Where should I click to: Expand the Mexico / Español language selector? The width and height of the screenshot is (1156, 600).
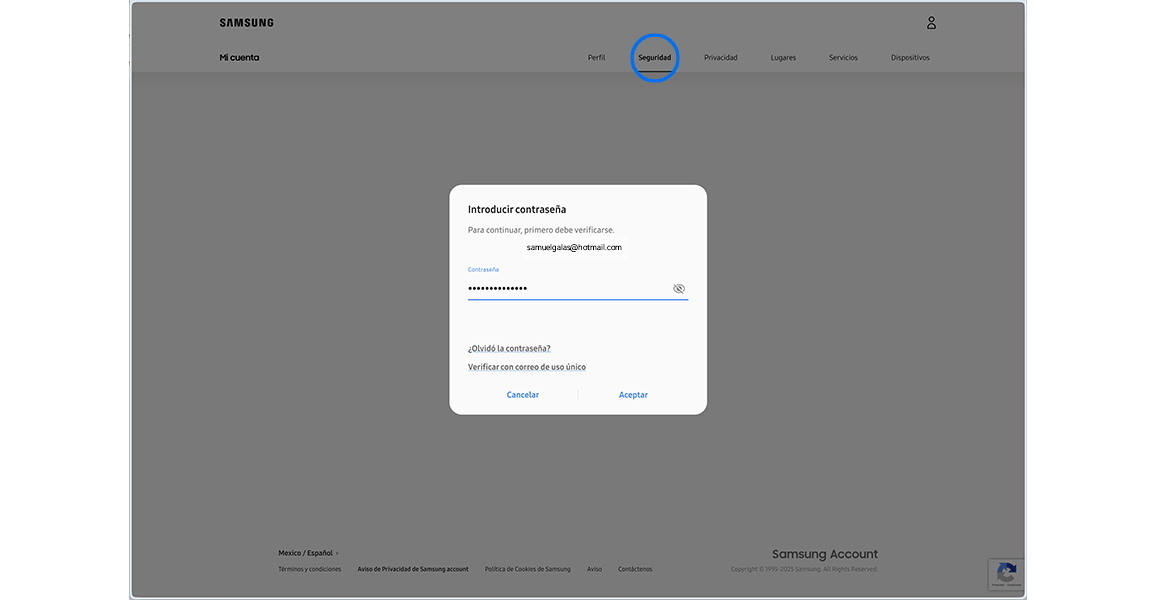click(305, 552)
